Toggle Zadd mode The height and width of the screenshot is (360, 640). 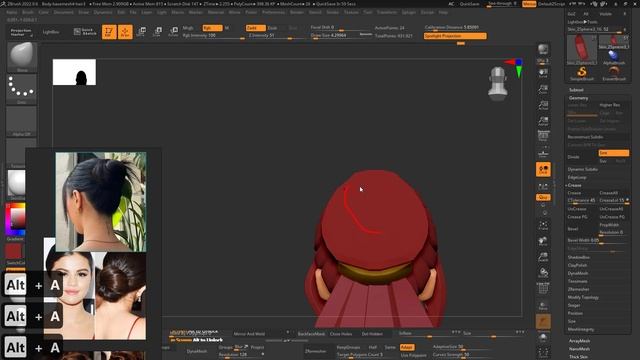(x=256, y=28)
